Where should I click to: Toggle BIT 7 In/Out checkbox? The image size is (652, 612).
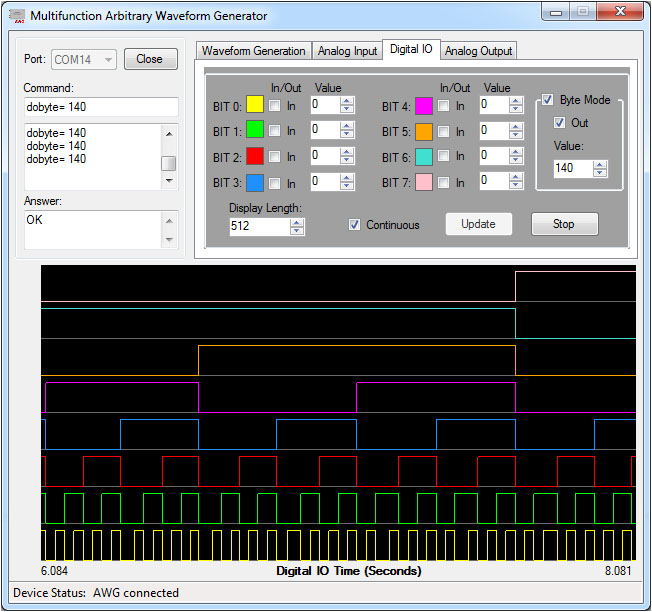pos(444,183)
